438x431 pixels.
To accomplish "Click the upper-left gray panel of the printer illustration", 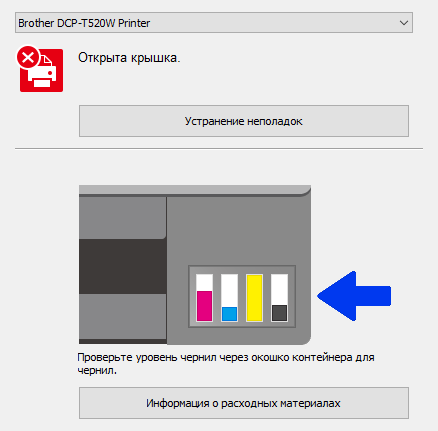I will [122, 217].
